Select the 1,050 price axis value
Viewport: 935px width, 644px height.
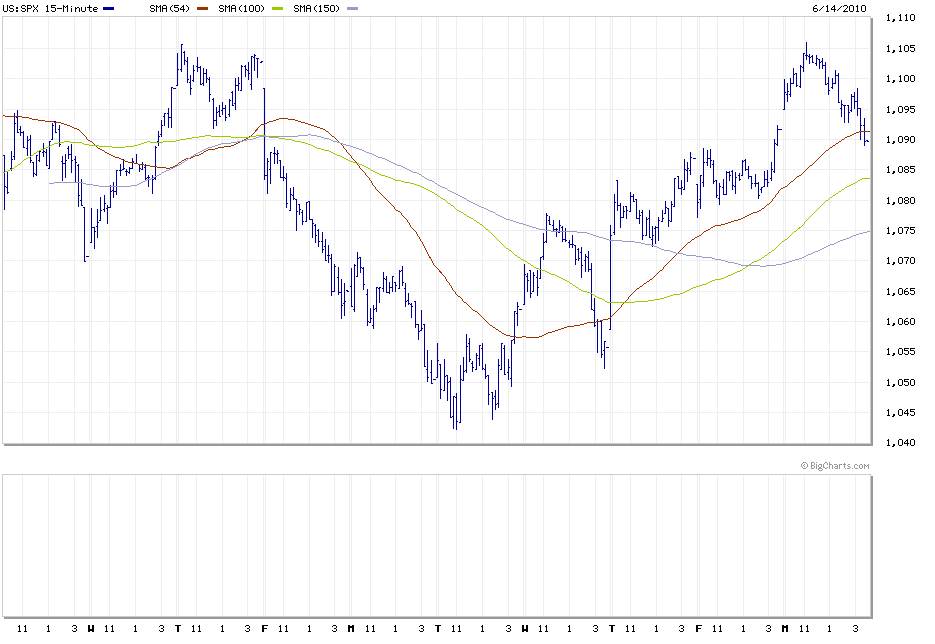click(900, 382)
